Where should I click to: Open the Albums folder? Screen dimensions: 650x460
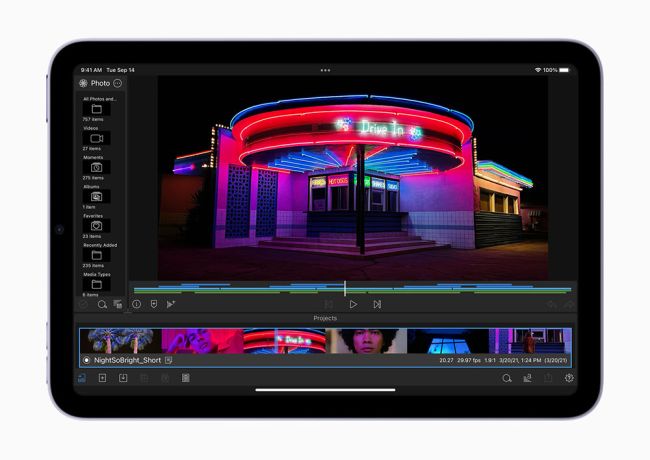point(97,196)
